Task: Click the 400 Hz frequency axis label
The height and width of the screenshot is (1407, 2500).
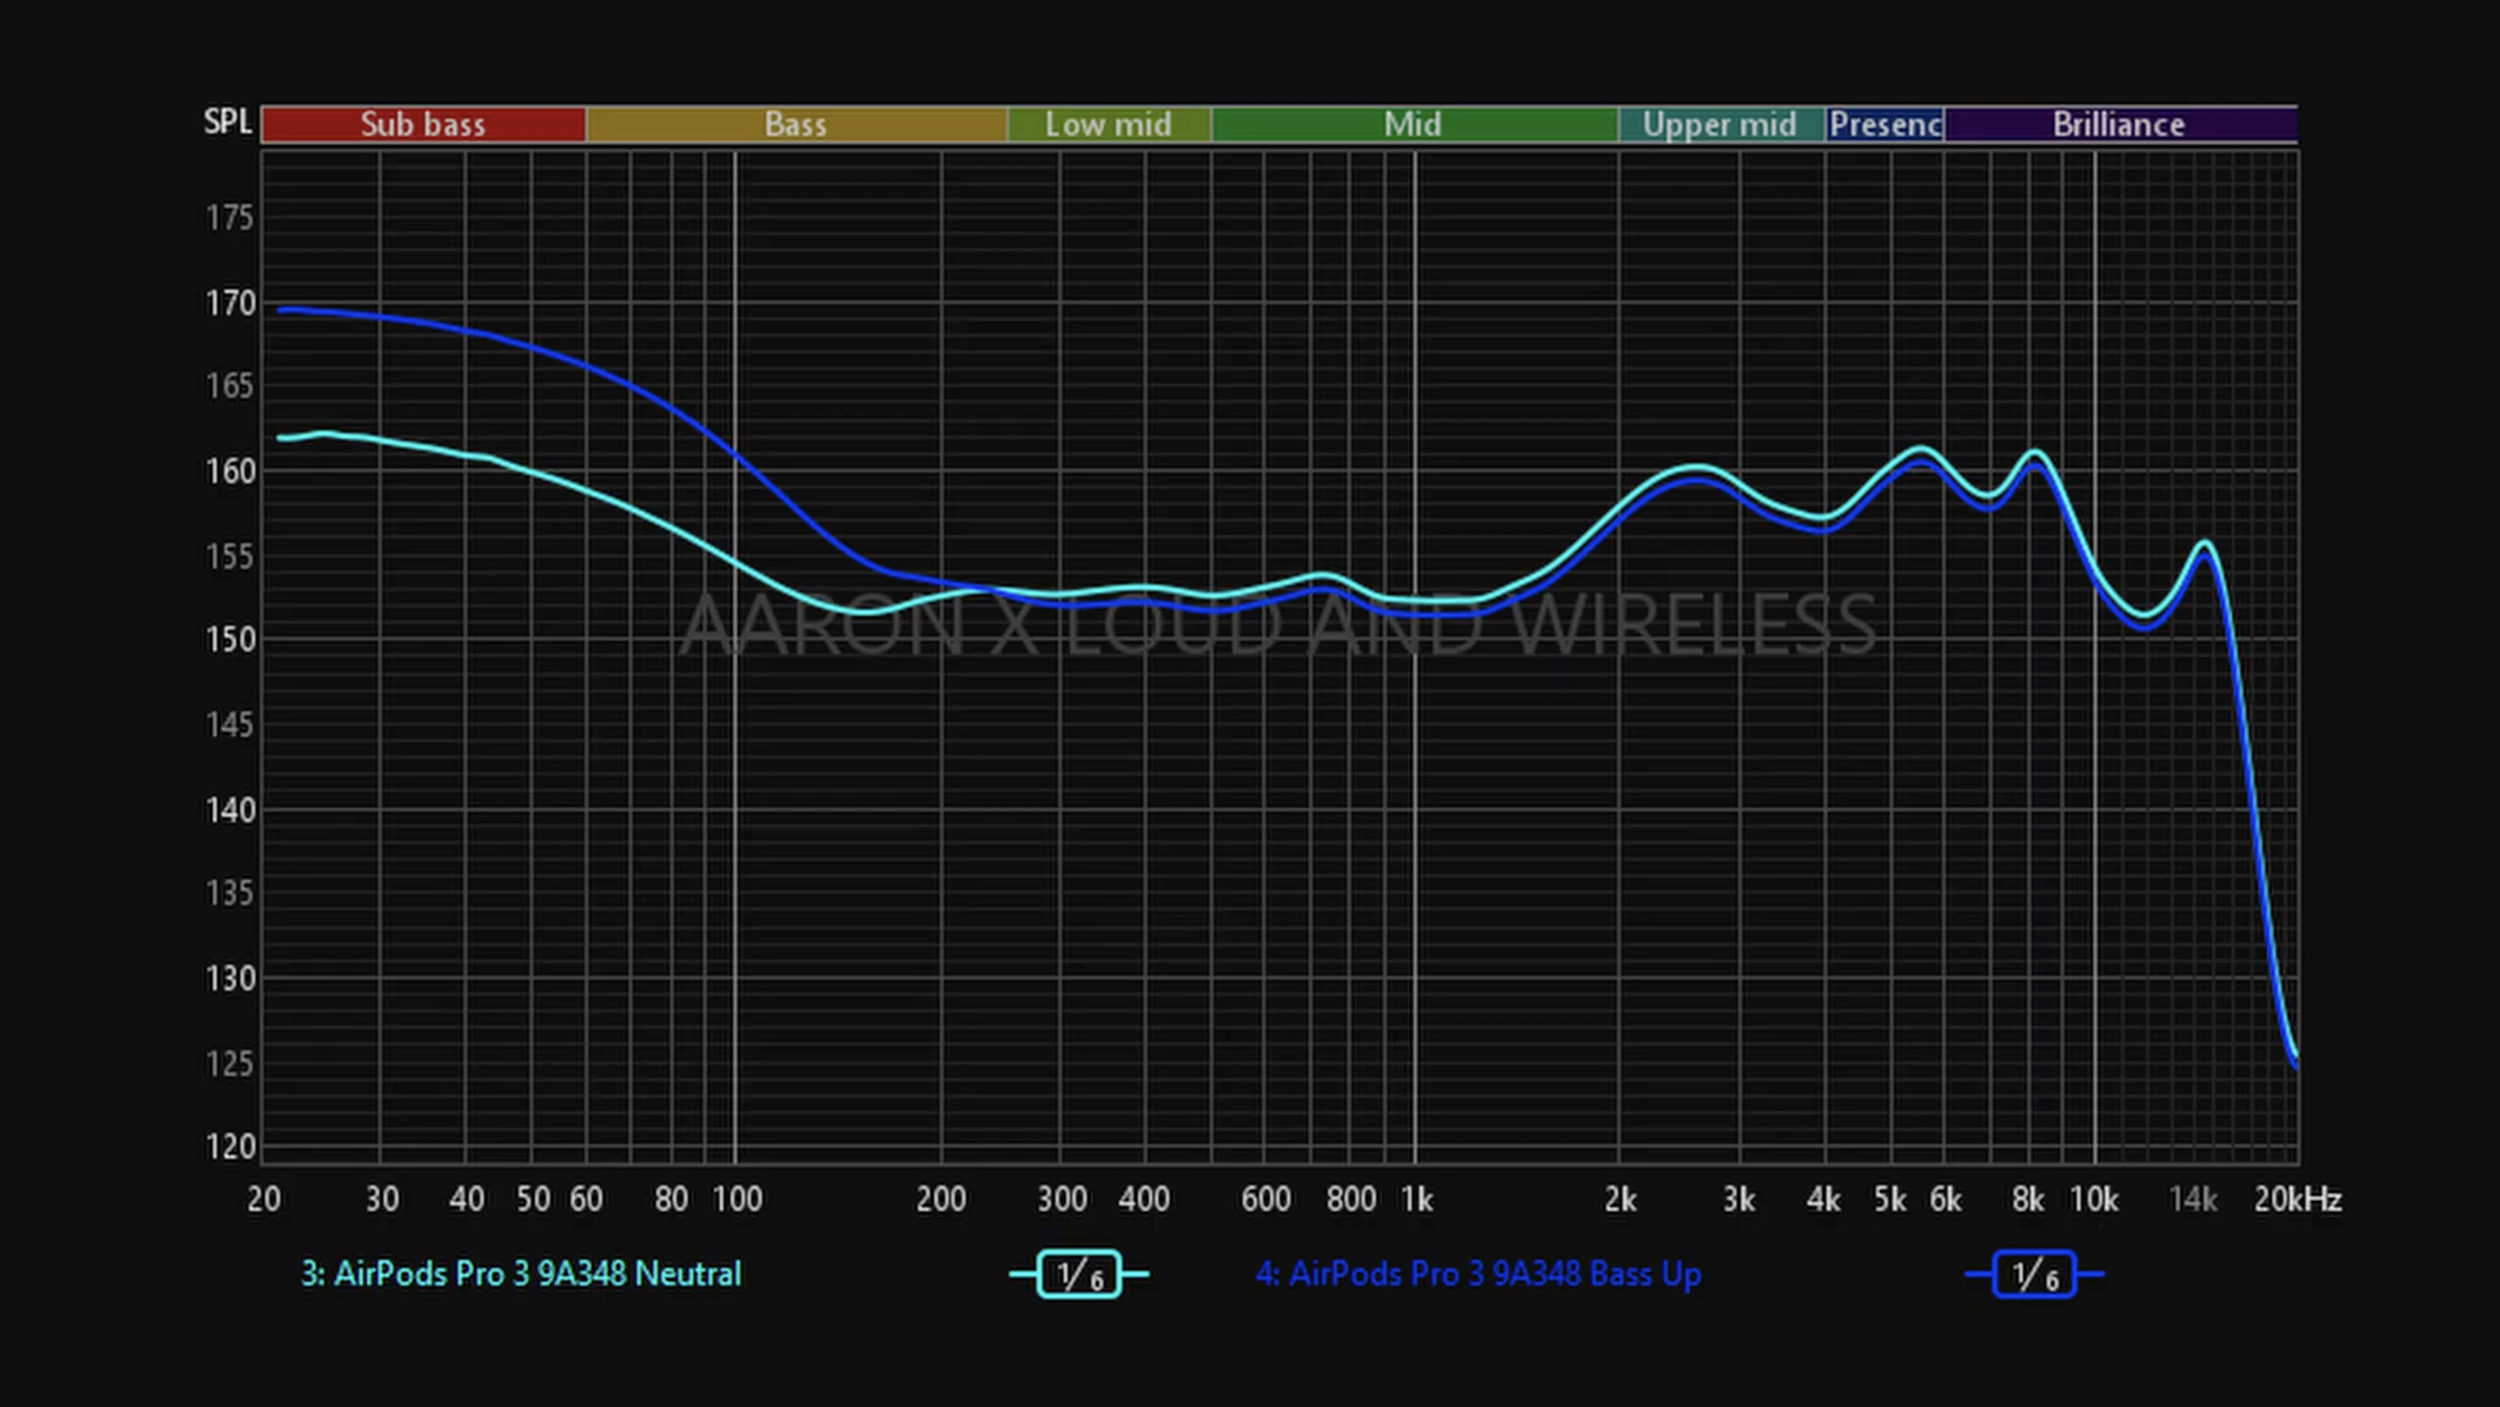Action: click(x=1144, y=1199)
